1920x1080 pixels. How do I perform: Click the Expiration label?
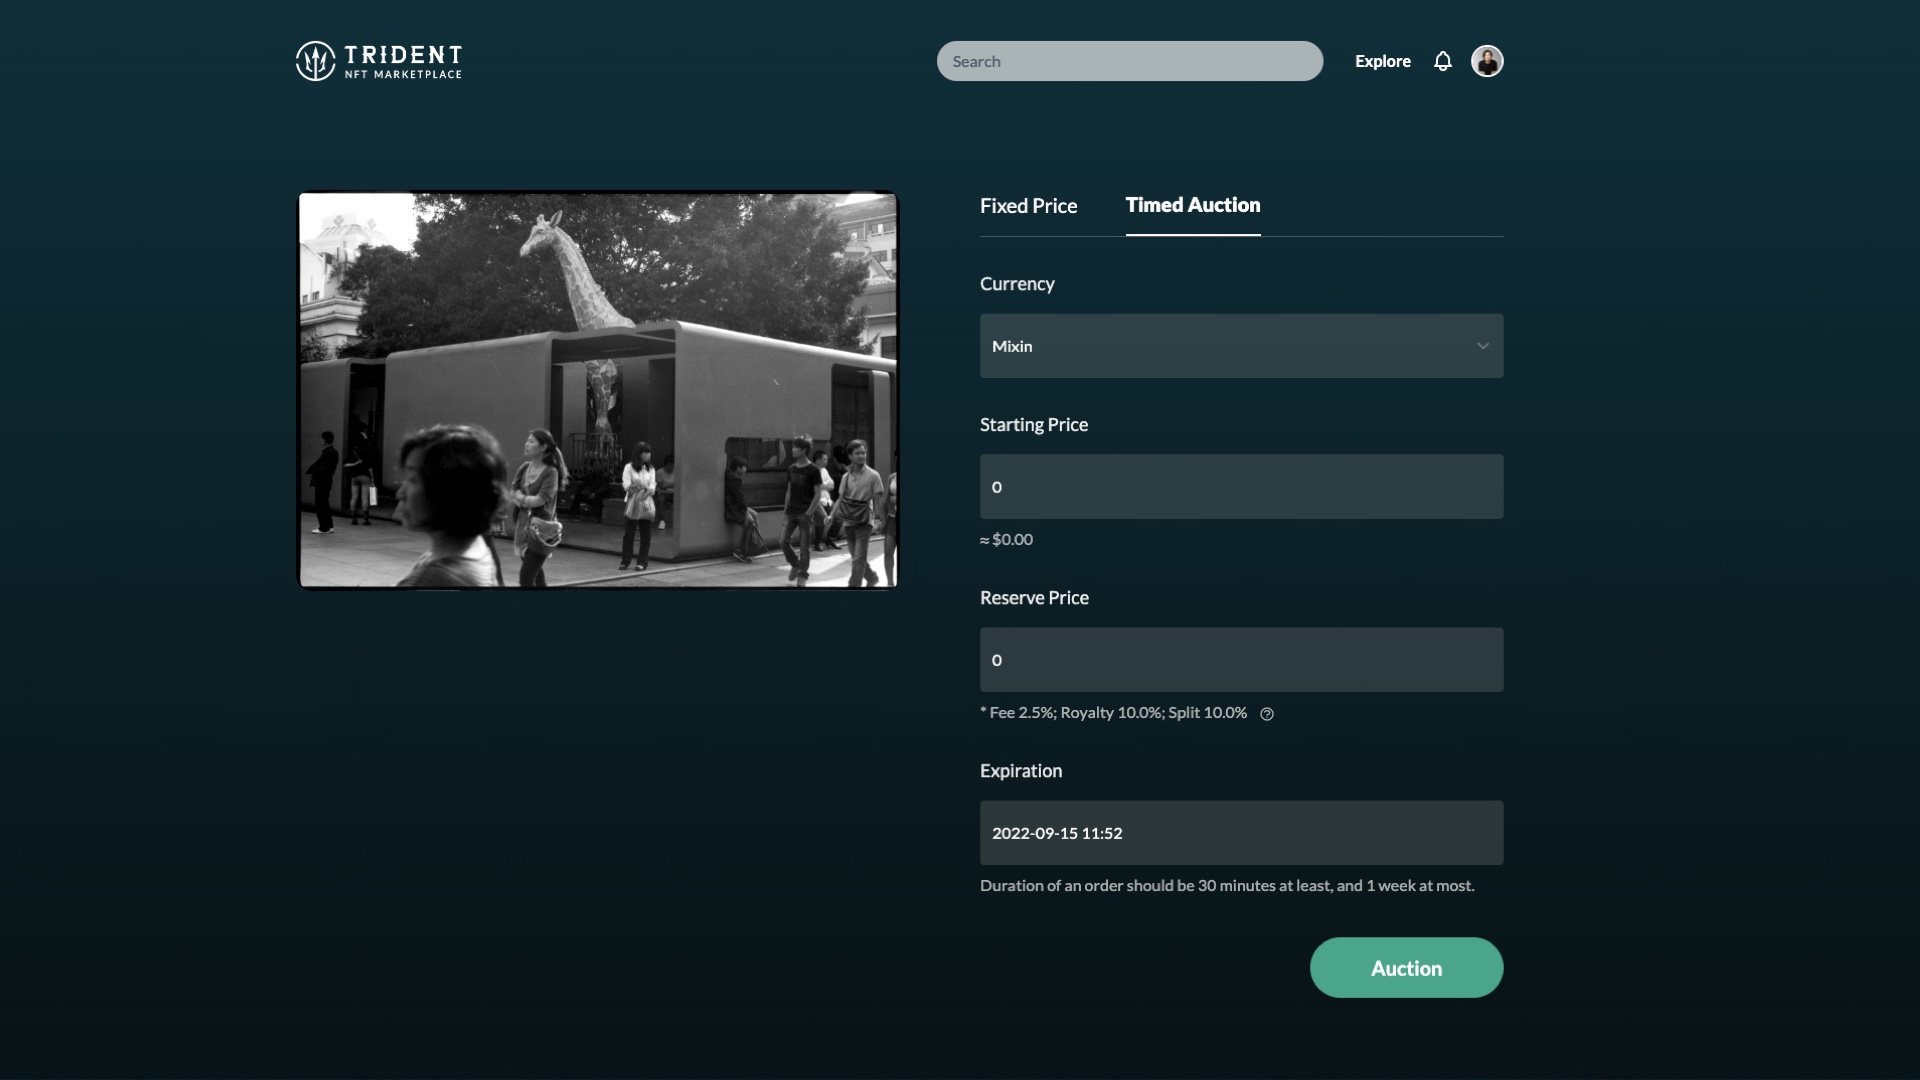(x=1020, y=771)
